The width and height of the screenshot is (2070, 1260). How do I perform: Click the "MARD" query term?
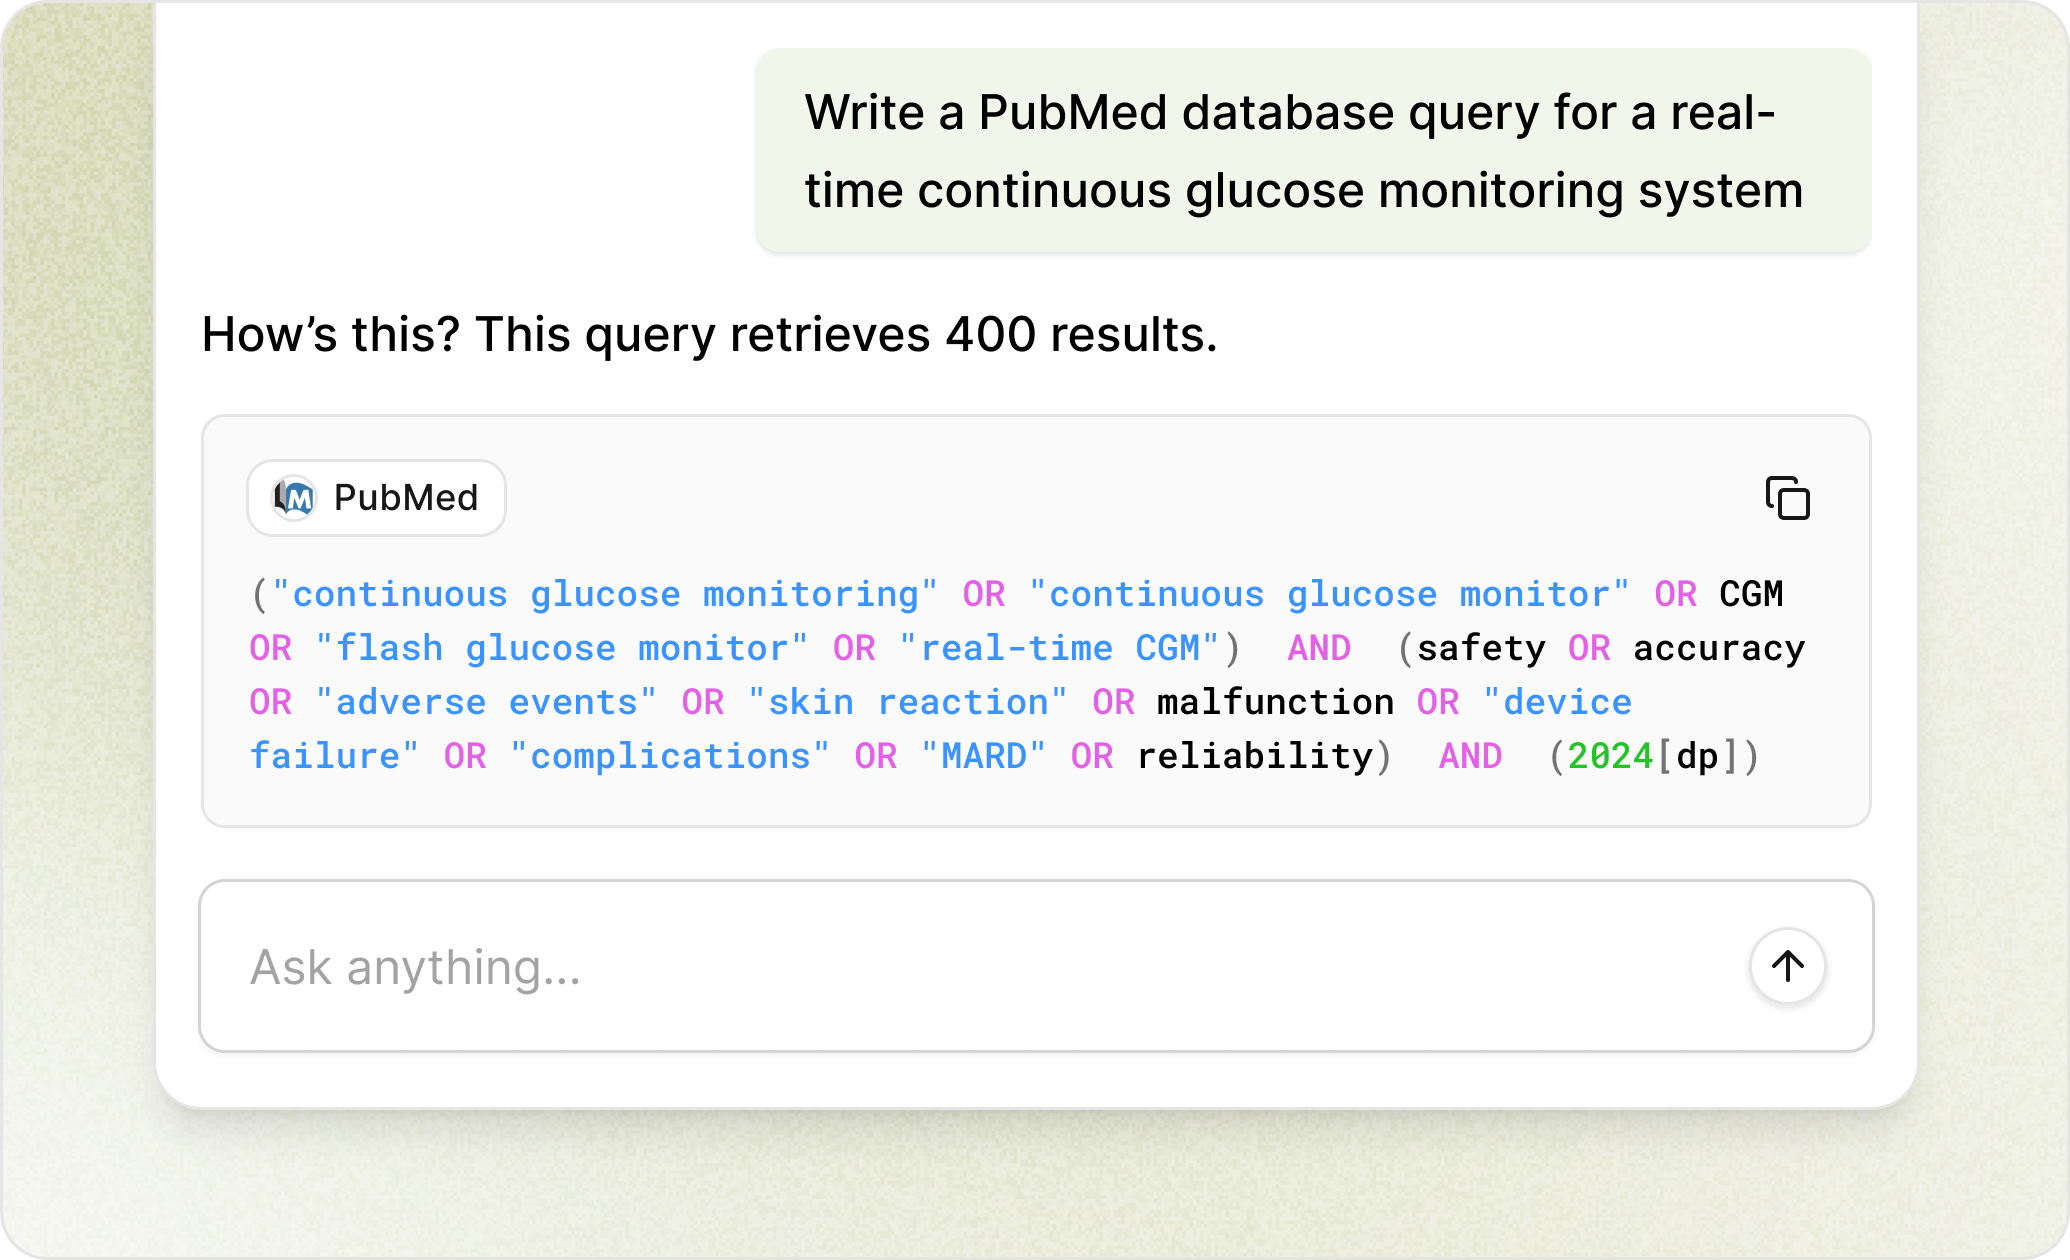point(984,757)
